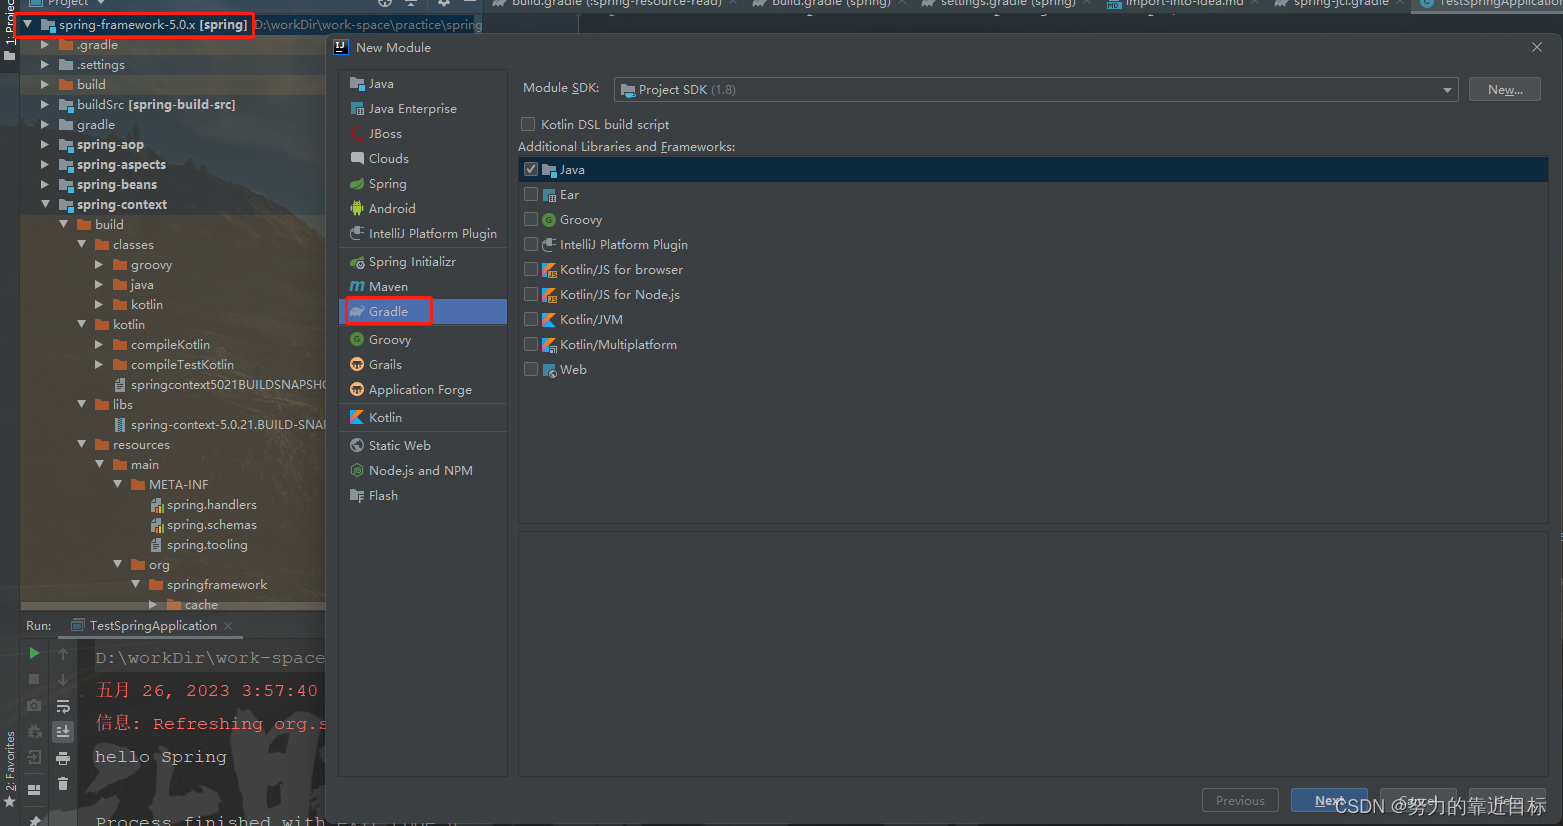Collapse the libs folder node
Viewport: 1563px width, 826px height.
click(82, 405)
